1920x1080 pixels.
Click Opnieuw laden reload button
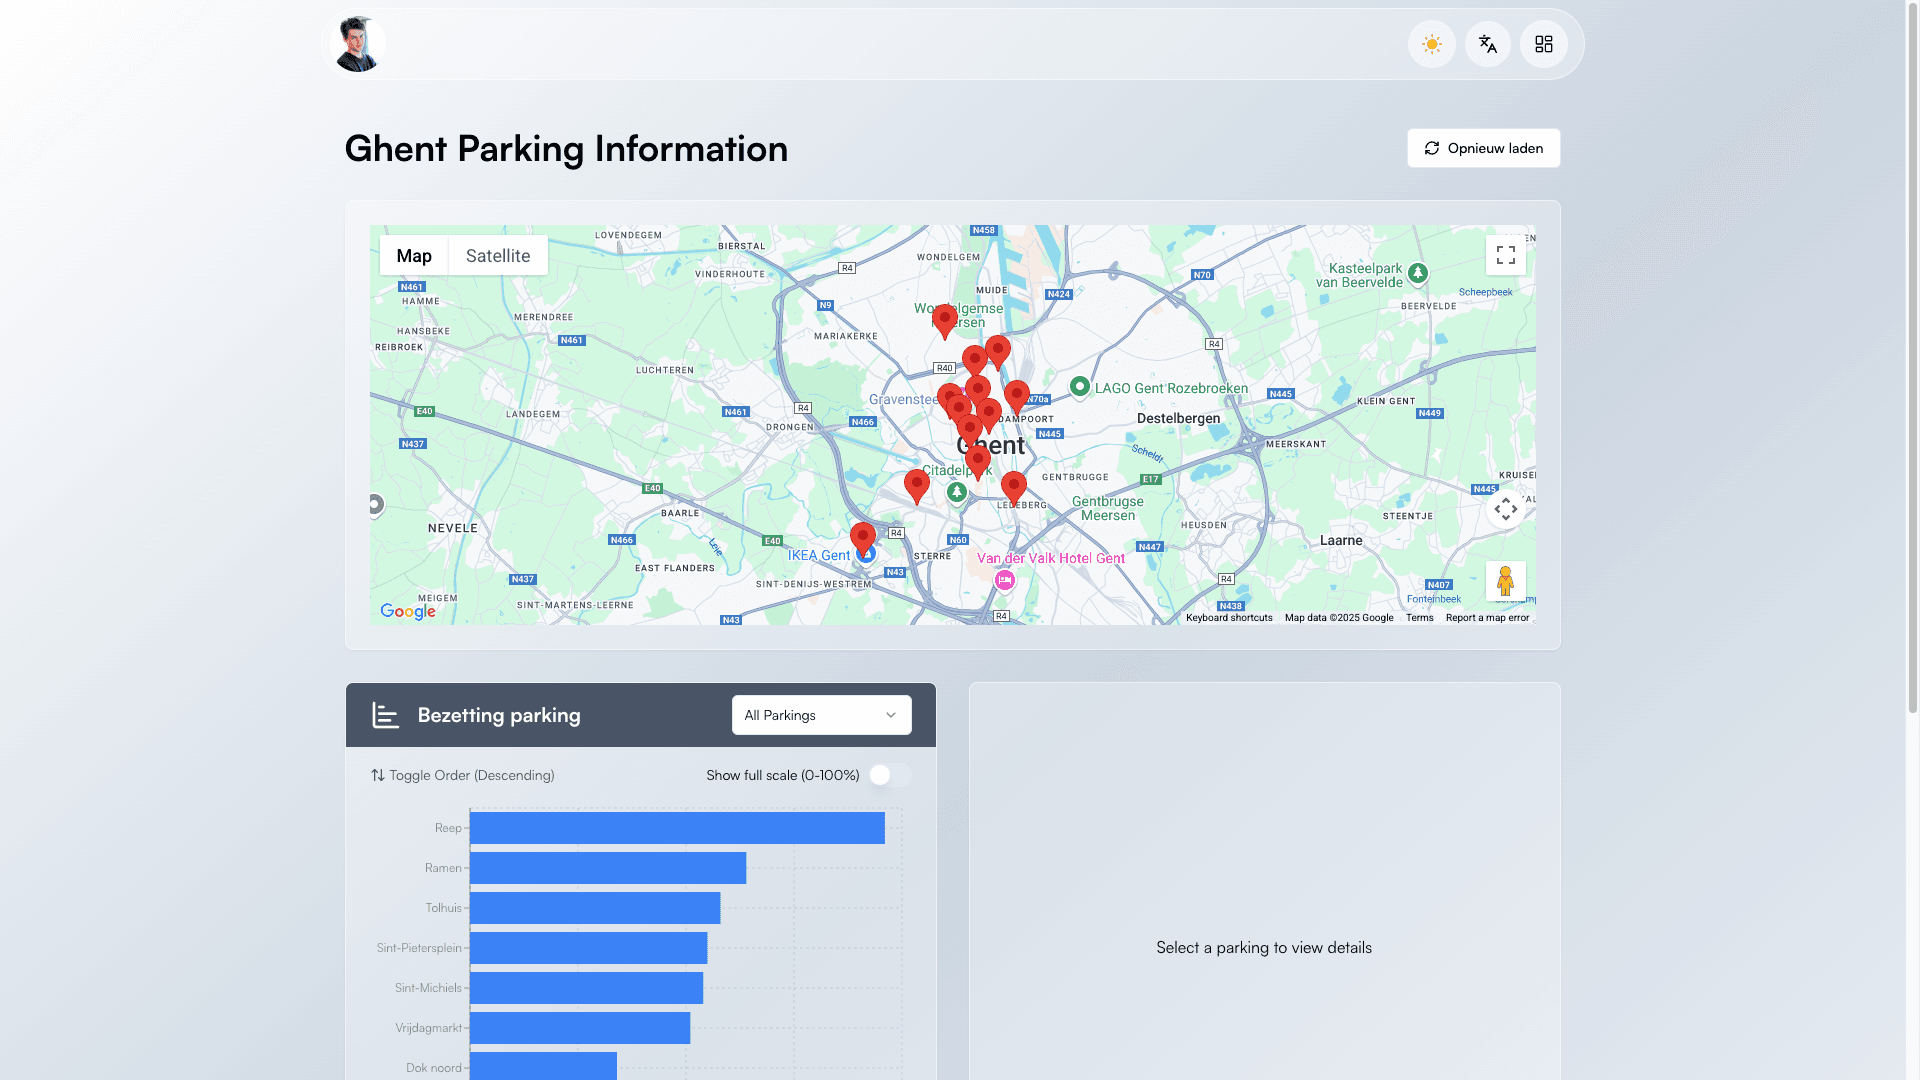(1483, 148)
